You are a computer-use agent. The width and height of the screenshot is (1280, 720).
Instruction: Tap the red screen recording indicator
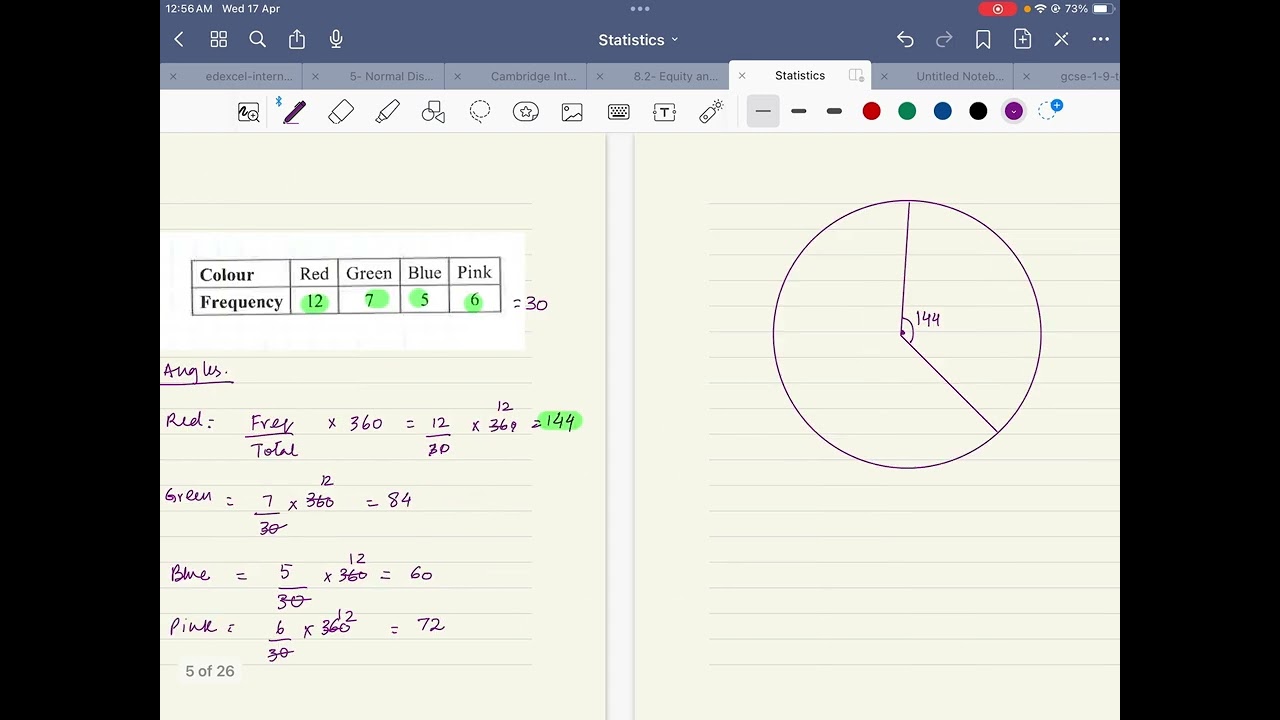[997, 9]
